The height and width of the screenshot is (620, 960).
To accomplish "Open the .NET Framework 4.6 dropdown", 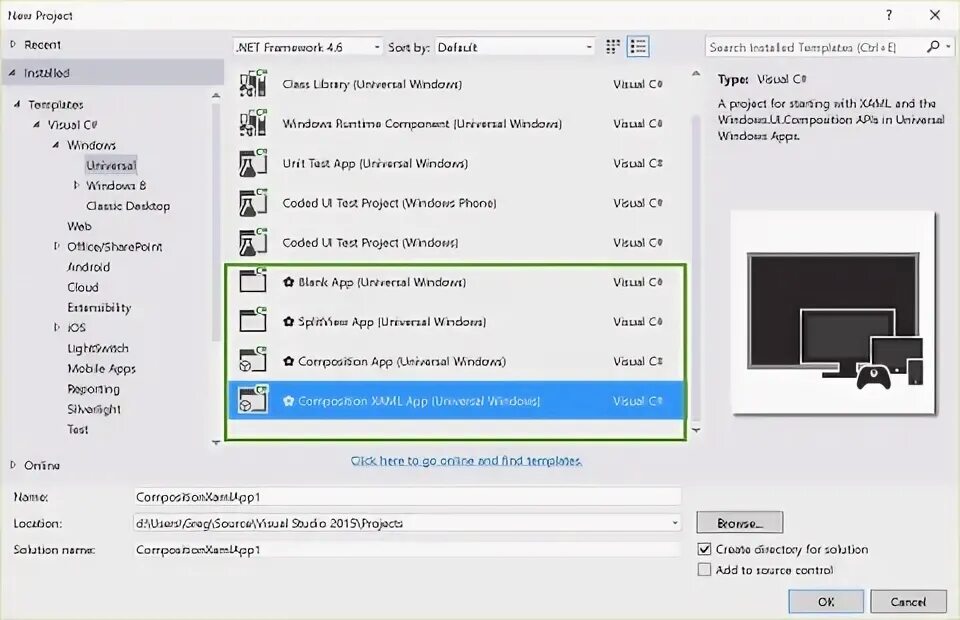I will click(x=378, y=46).
